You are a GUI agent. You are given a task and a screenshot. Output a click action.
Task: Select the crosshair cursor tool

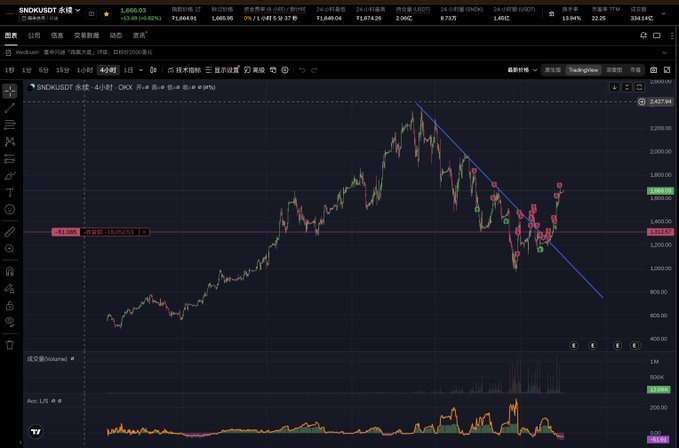coord(10,91)
